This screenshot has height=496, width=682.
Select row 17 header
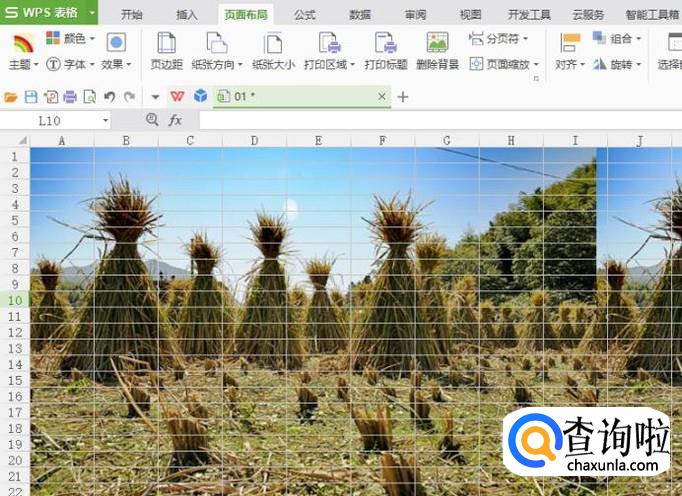(x=15, y=412)
